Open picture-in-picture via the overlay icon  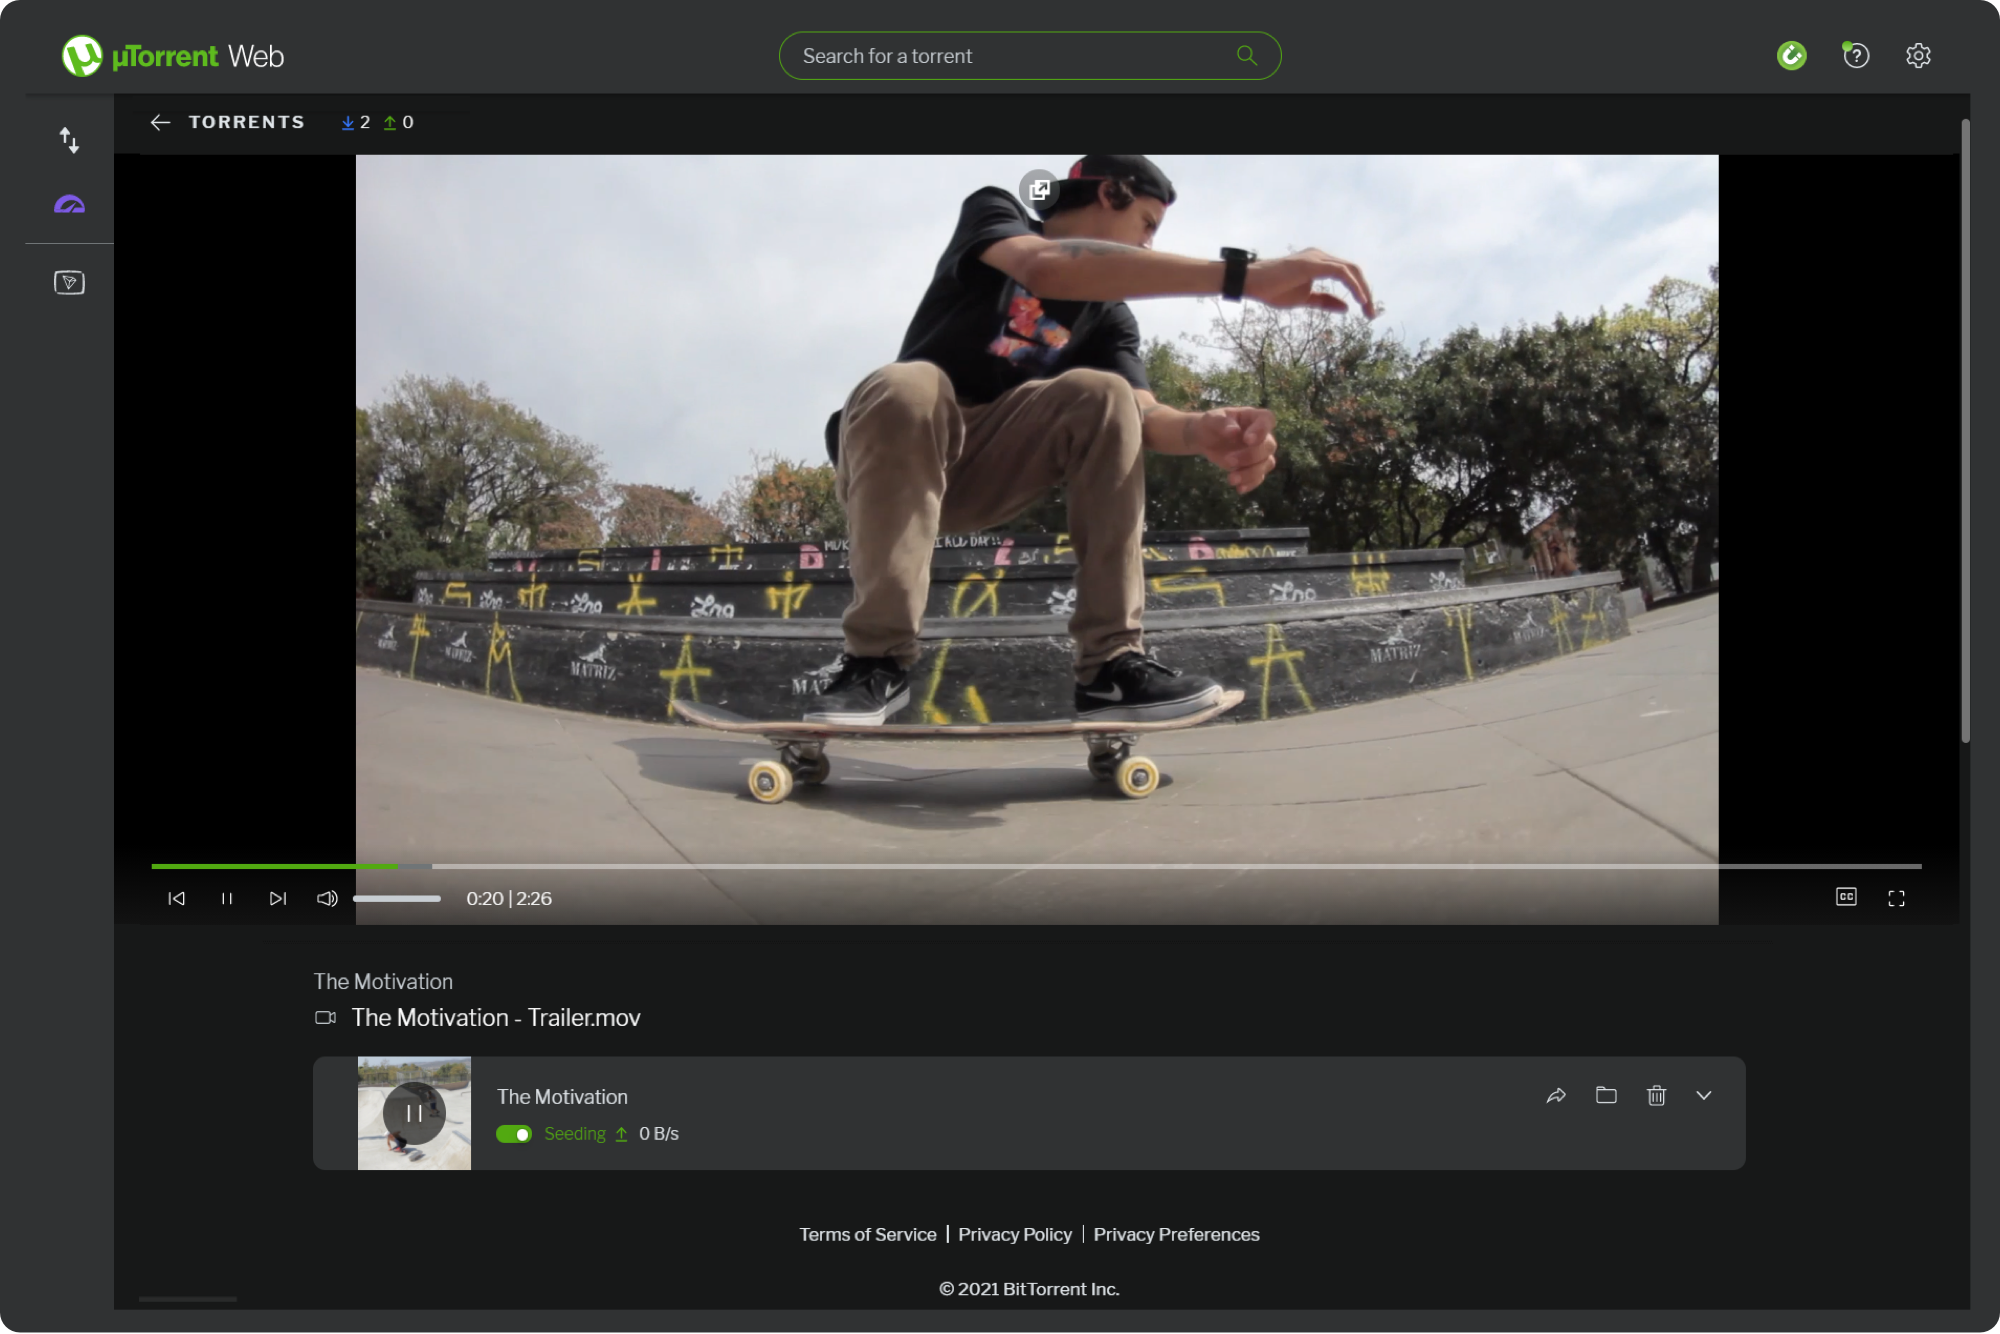coord(1040,190)
